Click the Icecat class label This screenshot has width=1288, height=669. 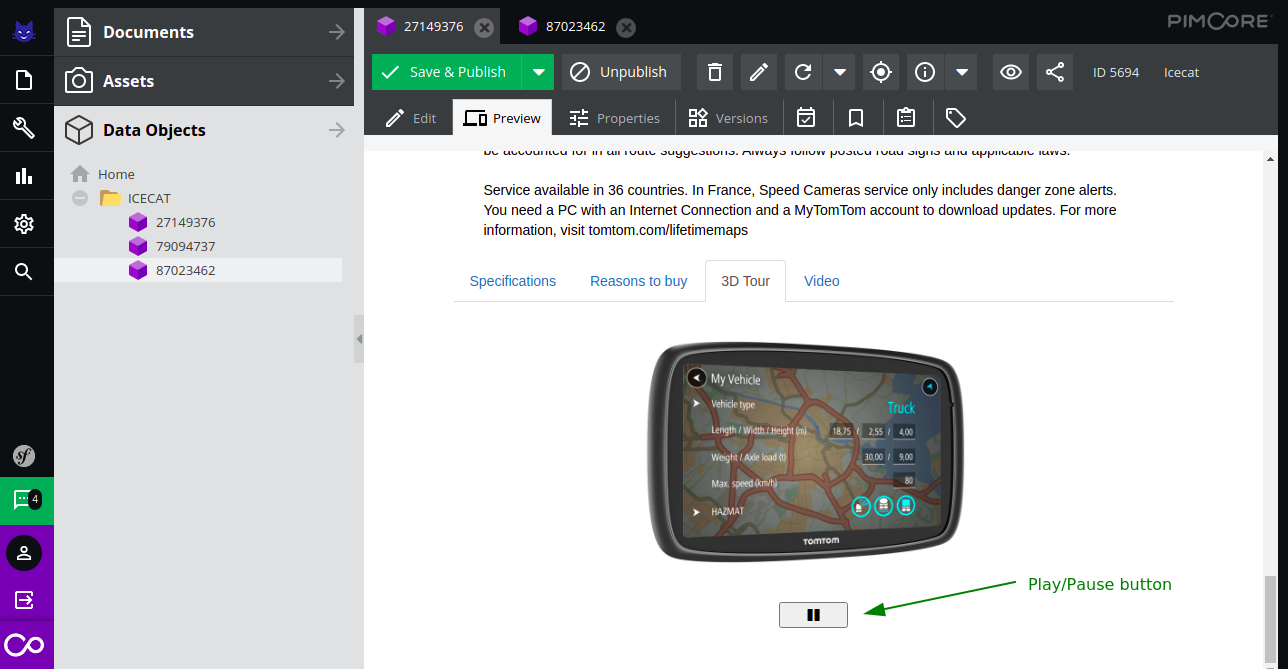click(x=1181, y=72)
